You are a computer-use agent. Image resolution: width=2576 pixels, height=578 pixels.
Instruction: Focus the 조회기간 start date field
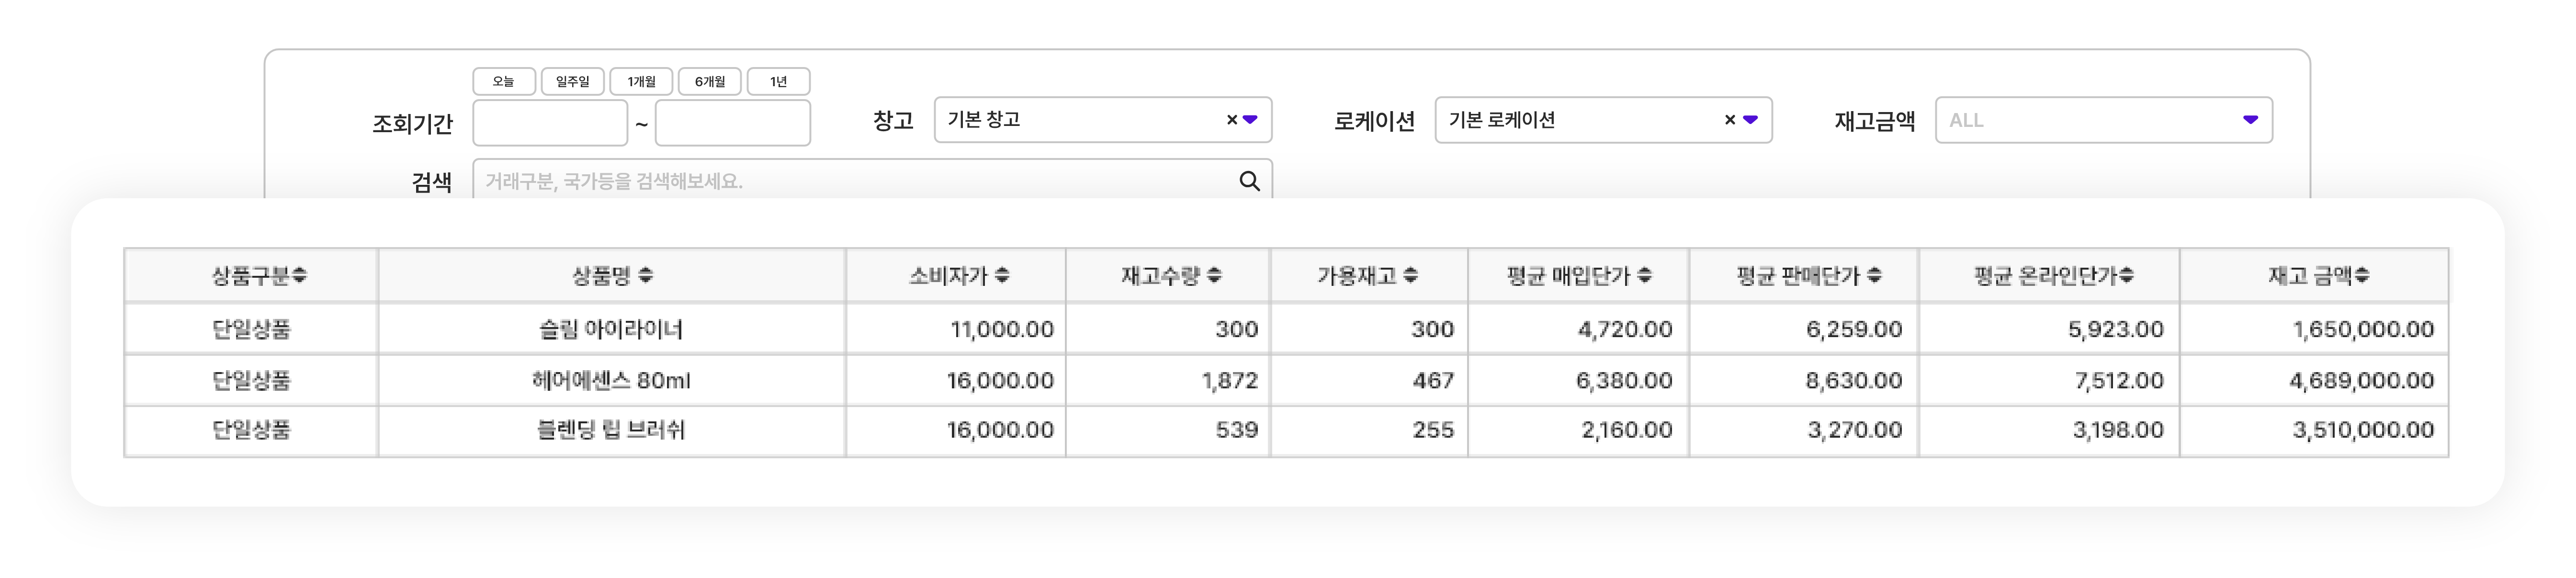point(550,123)
